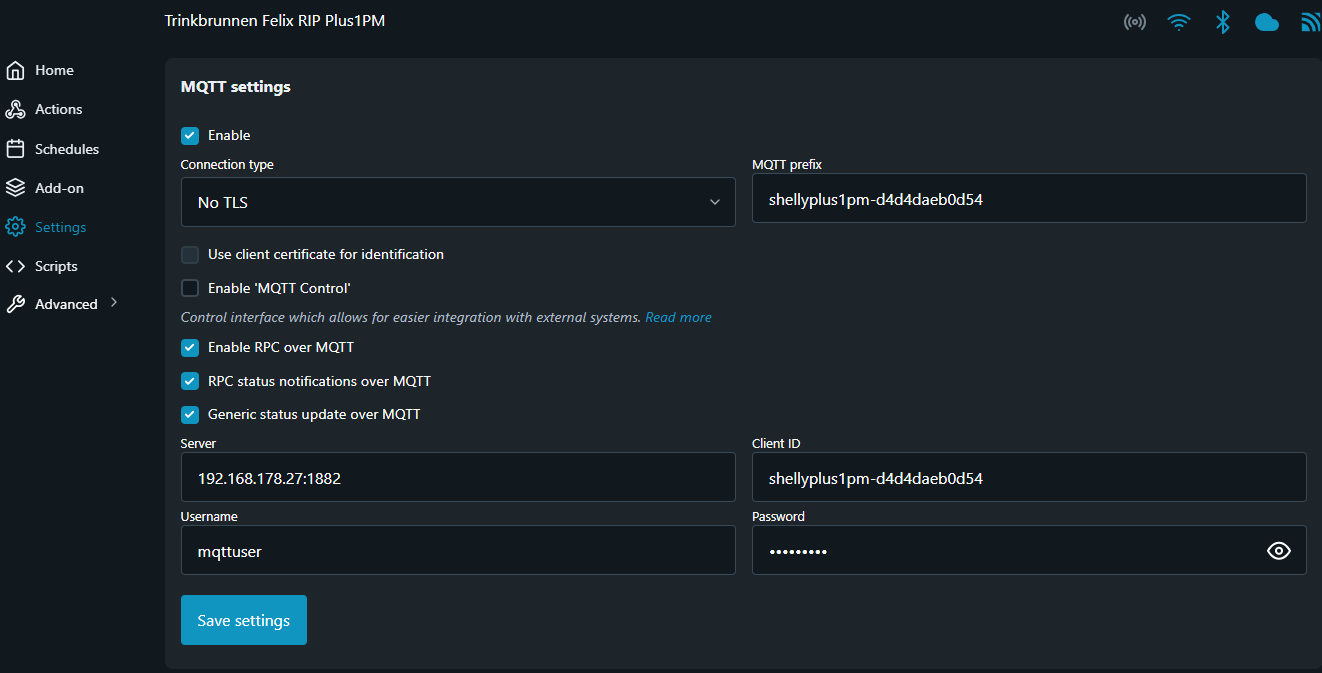1322x673 pixels.
Task: Enable 'MQTT Control' checkbox
Action: (x=190, y=289)
